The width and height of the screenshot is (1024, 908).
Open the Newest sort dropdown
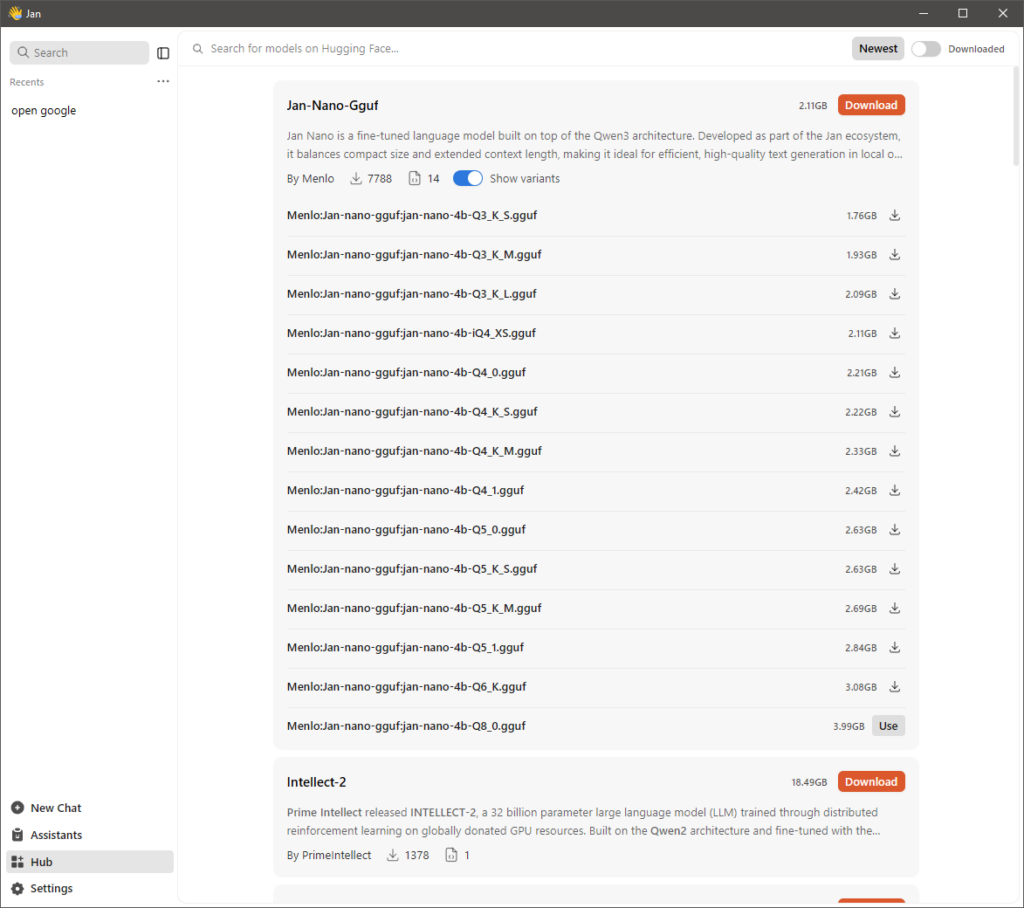tap(878, 48)
